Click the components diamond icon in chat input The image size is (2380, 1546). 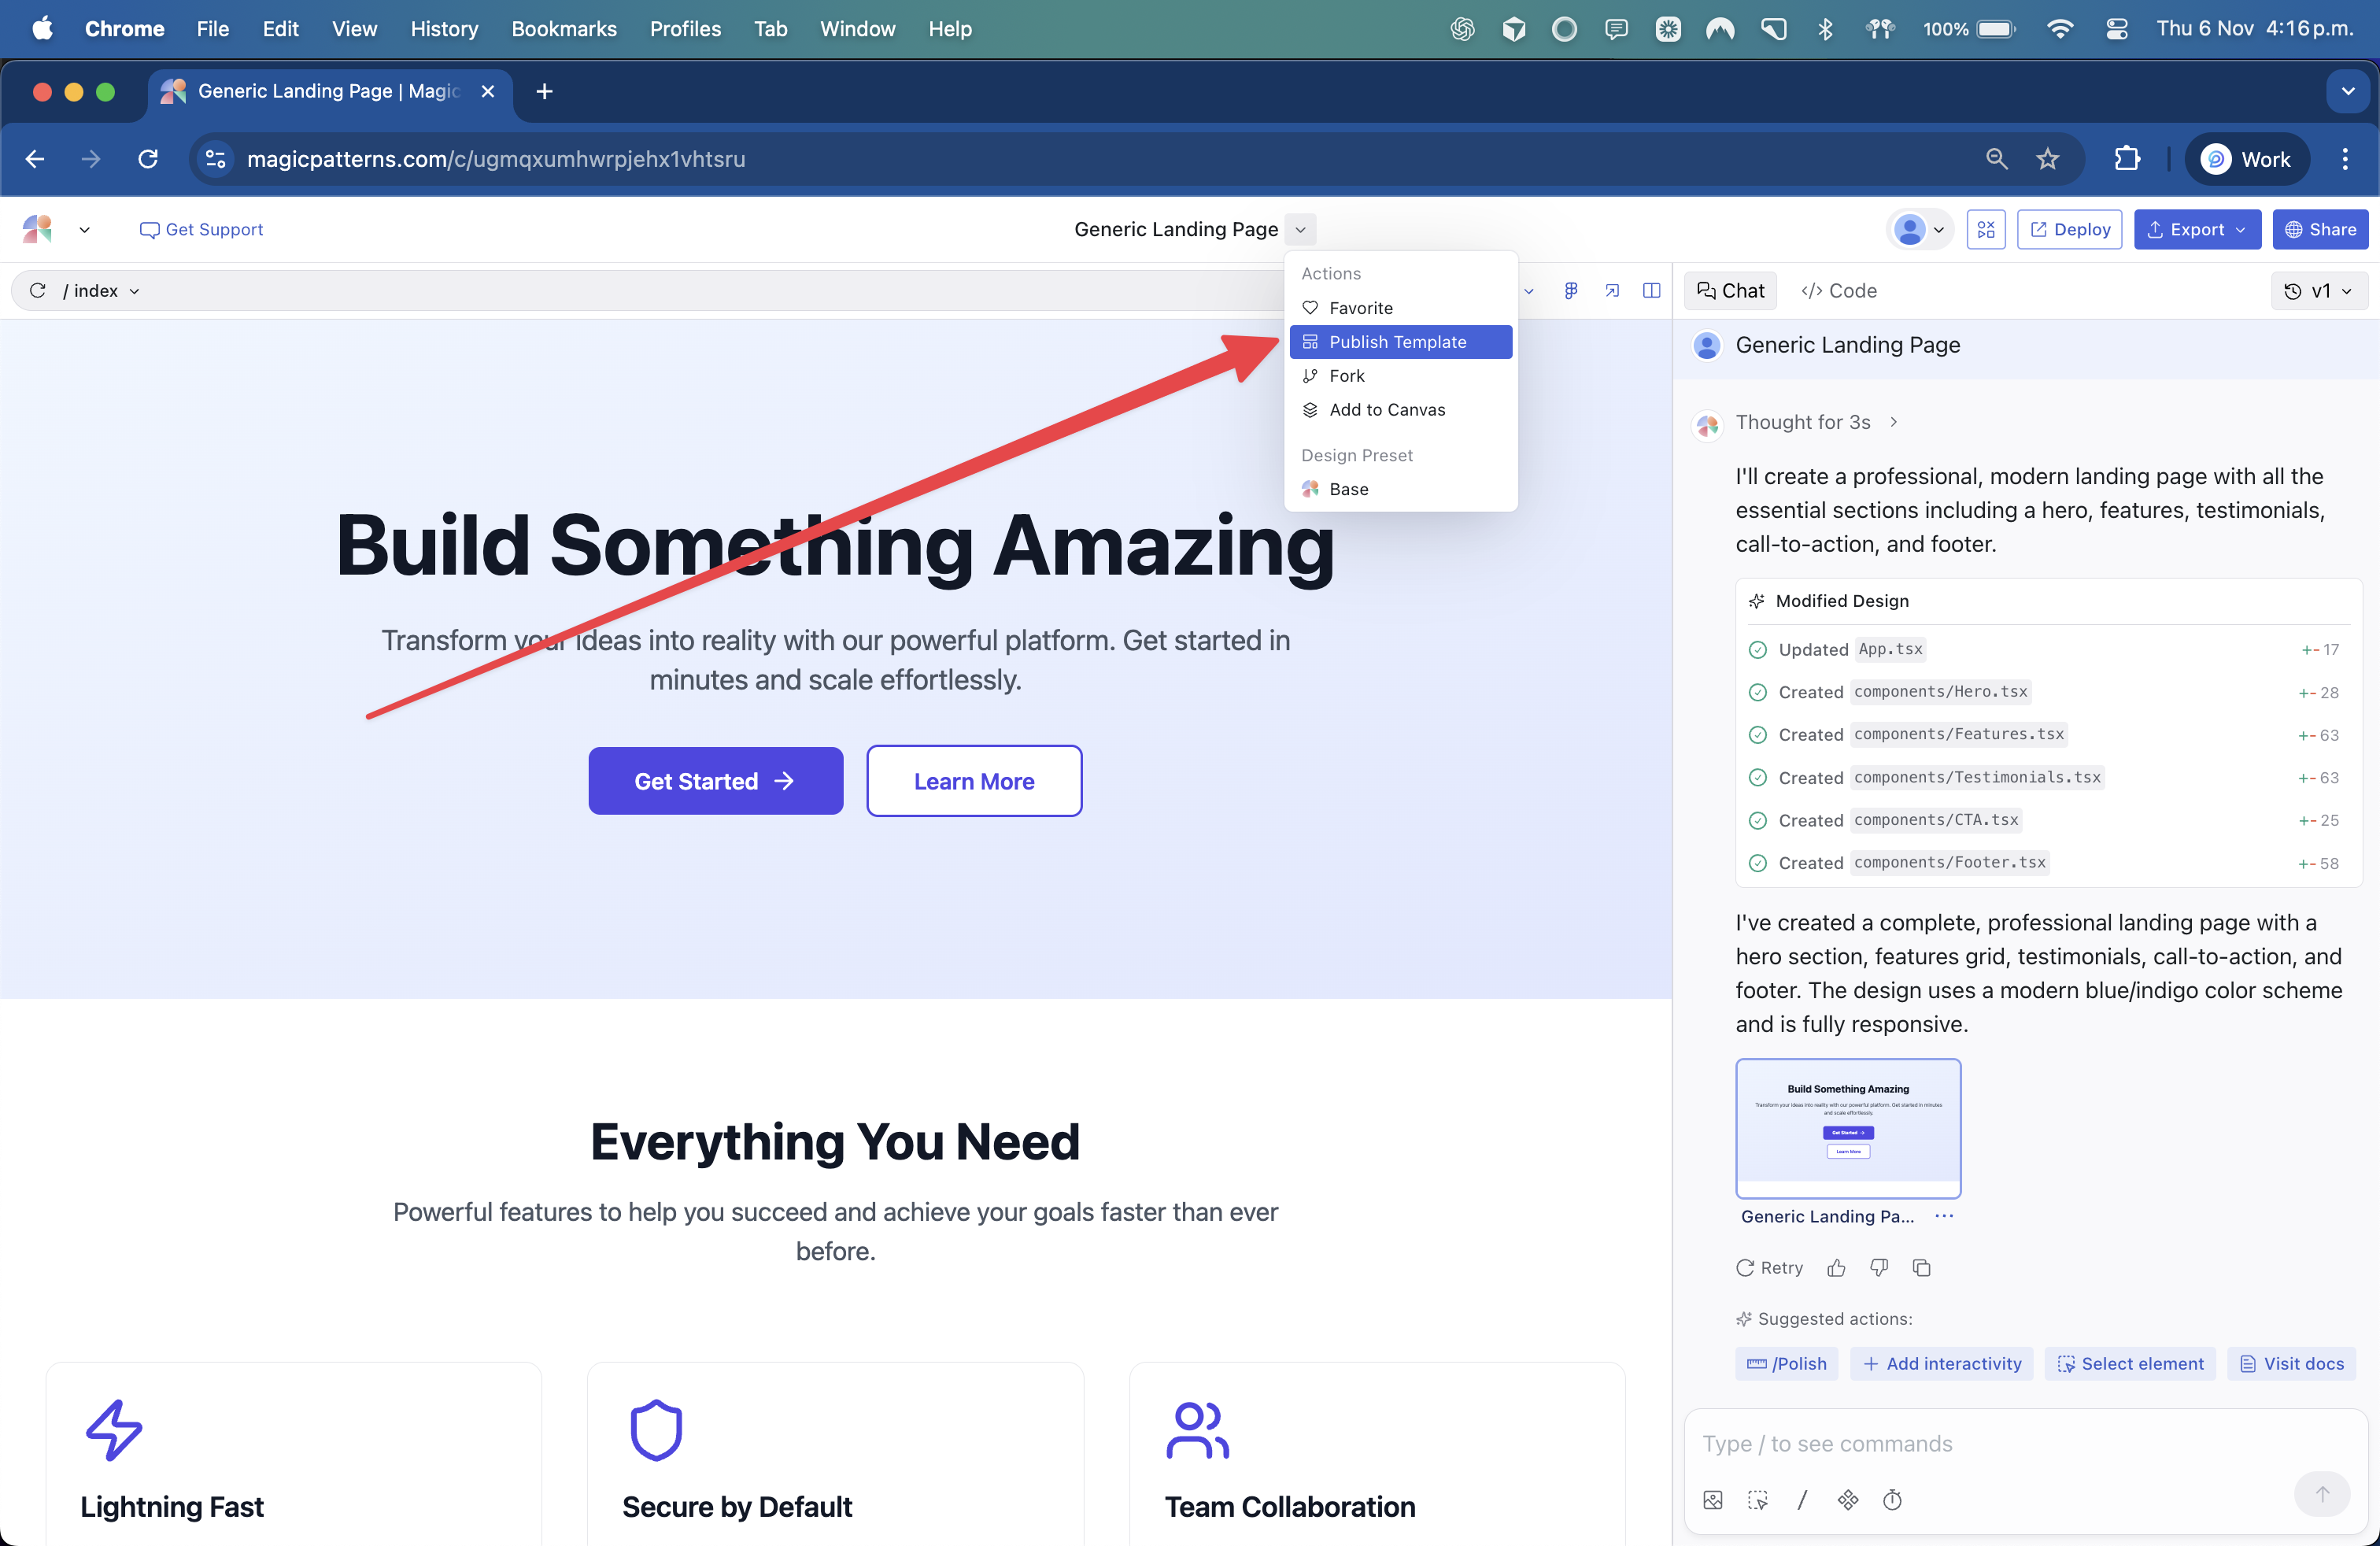coord(1847,1500)
